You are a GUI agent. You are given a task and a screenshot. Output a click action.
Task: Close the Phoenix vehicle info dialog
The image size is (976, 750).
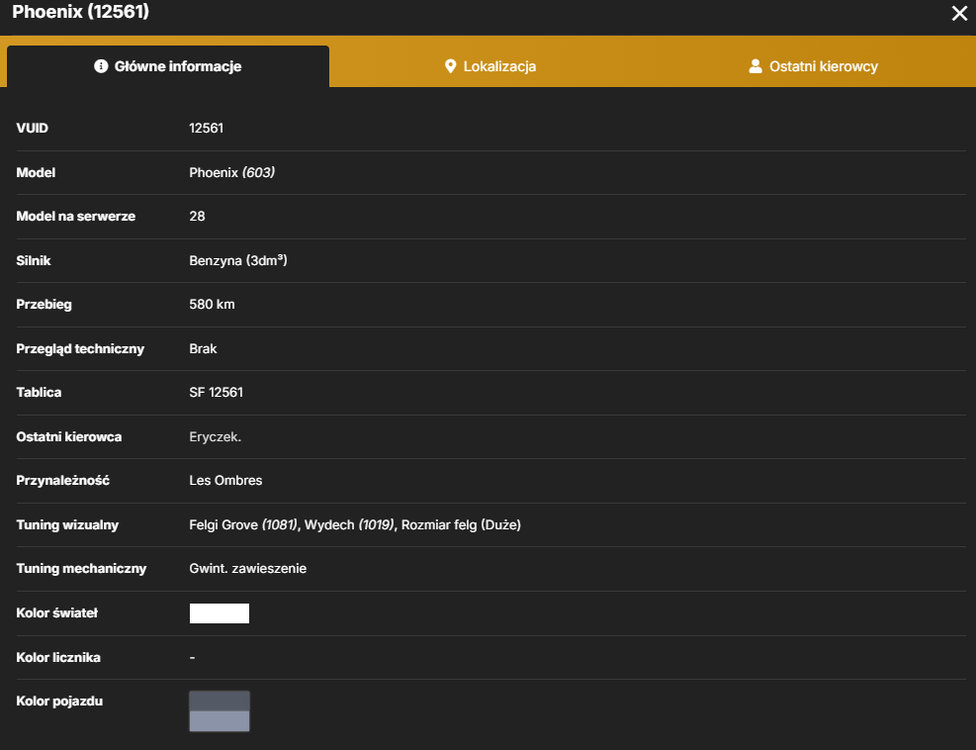(x=959, y=13)
